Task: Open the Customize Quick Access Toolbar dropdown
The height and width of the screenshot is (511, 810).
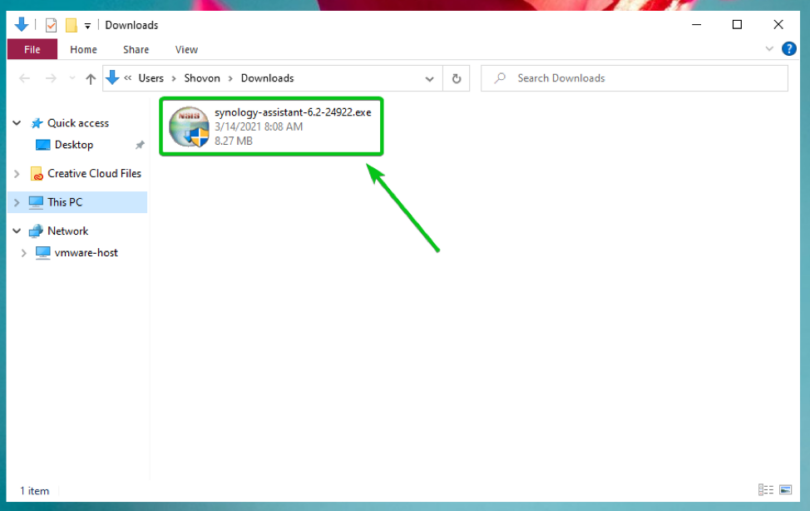Action: click(x=87, y=26)
